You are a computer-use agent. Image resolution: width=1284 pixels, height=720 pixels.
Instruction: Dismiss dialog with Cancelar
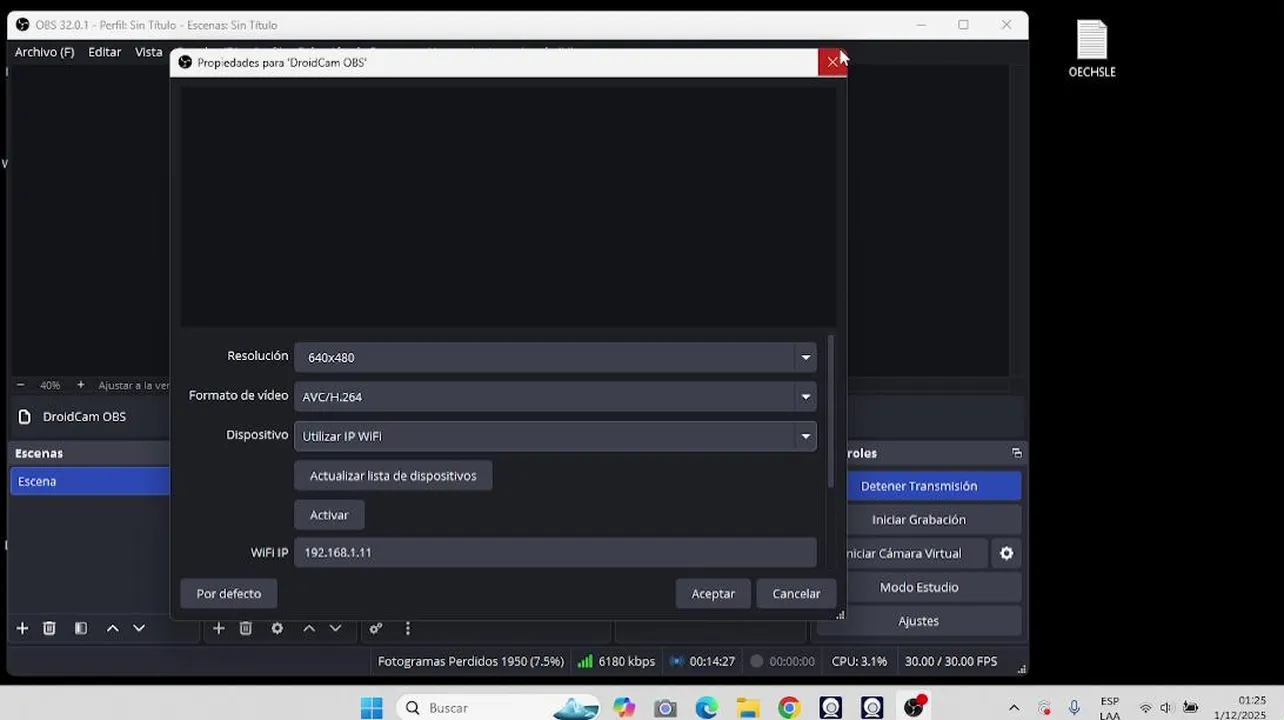click(x=796, y=593)
